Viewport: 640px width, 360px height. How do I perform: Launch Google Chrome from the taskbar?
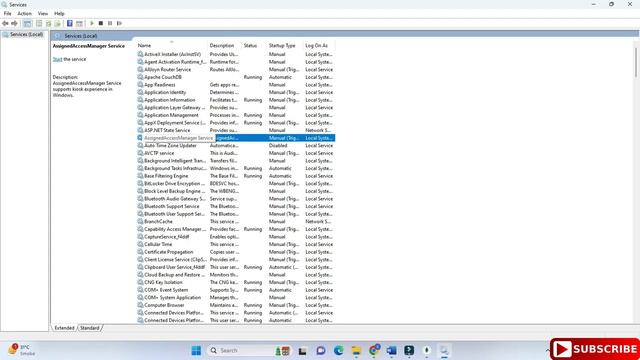374,350
